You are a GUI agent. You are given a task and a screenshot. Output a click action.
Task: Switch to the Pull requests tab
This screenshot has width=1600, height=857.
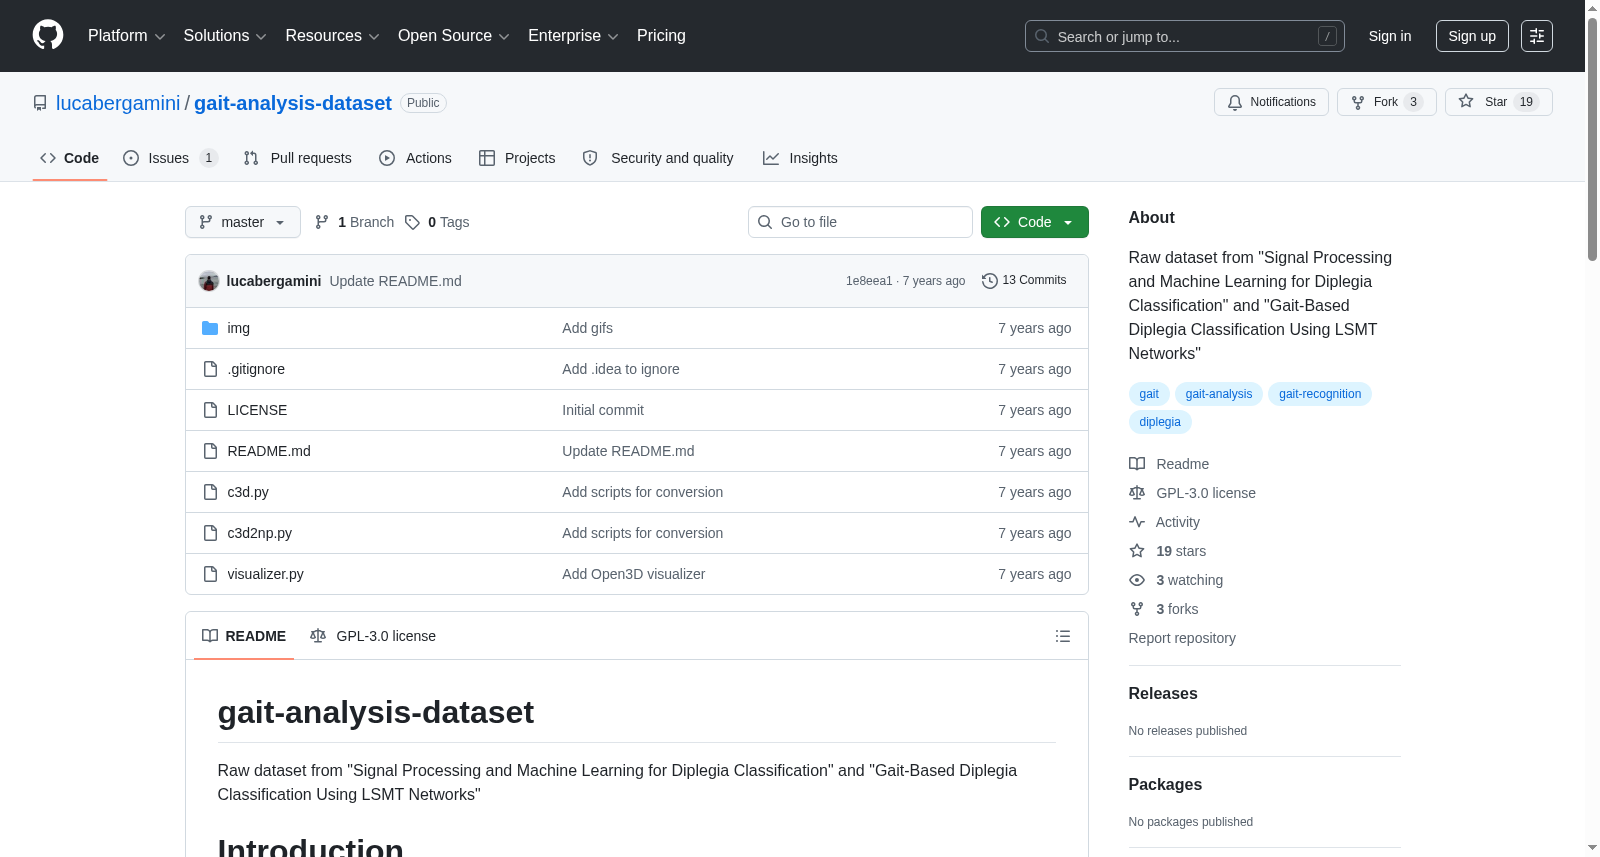(x=298, y=158)
